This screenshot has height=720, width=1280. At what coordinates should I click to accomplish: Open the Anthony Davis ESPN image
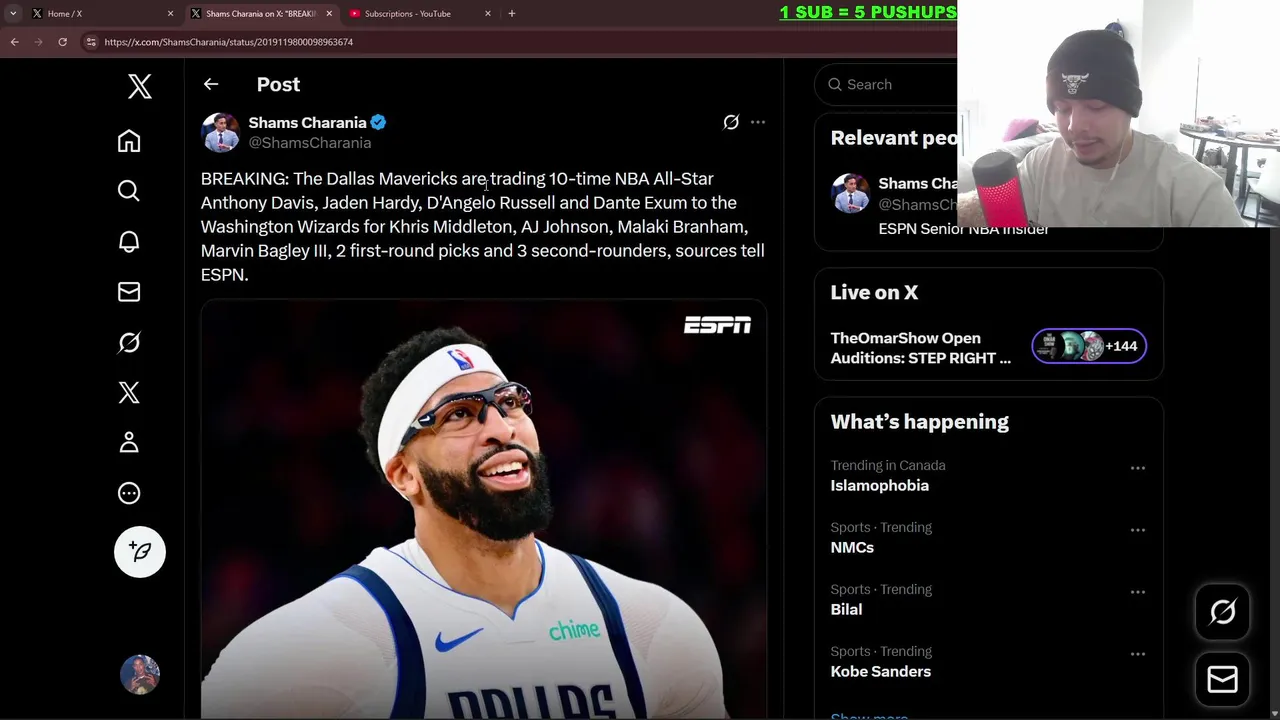(484, 509)
